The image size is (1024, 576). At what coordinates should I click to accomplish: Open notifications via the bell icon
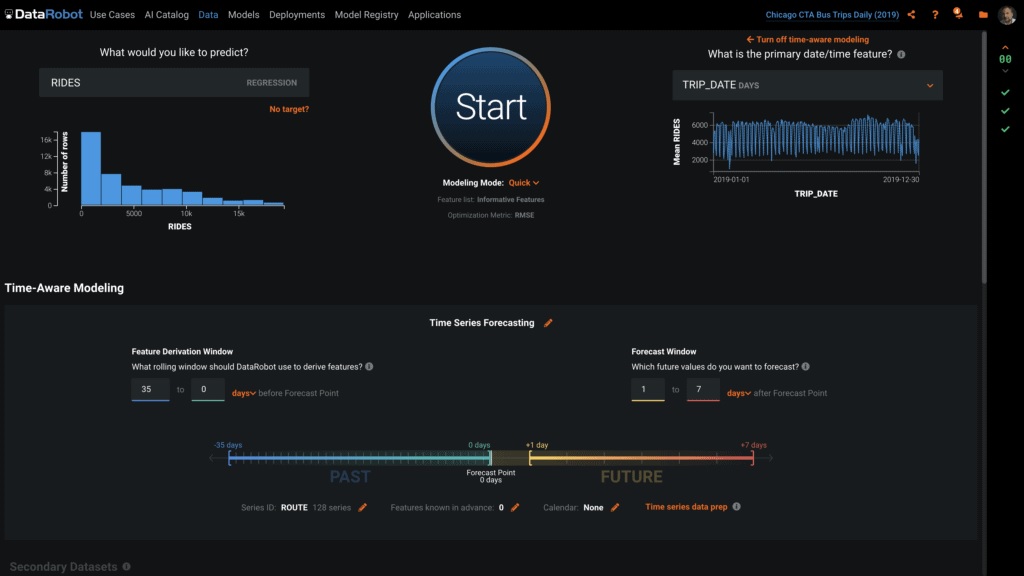pos(957,14)
